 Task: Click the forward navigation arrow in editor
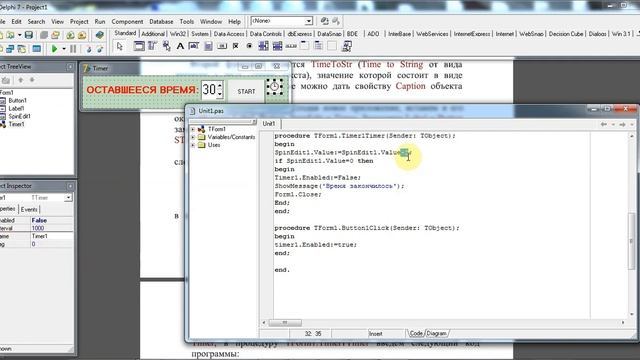click(622, 124)
